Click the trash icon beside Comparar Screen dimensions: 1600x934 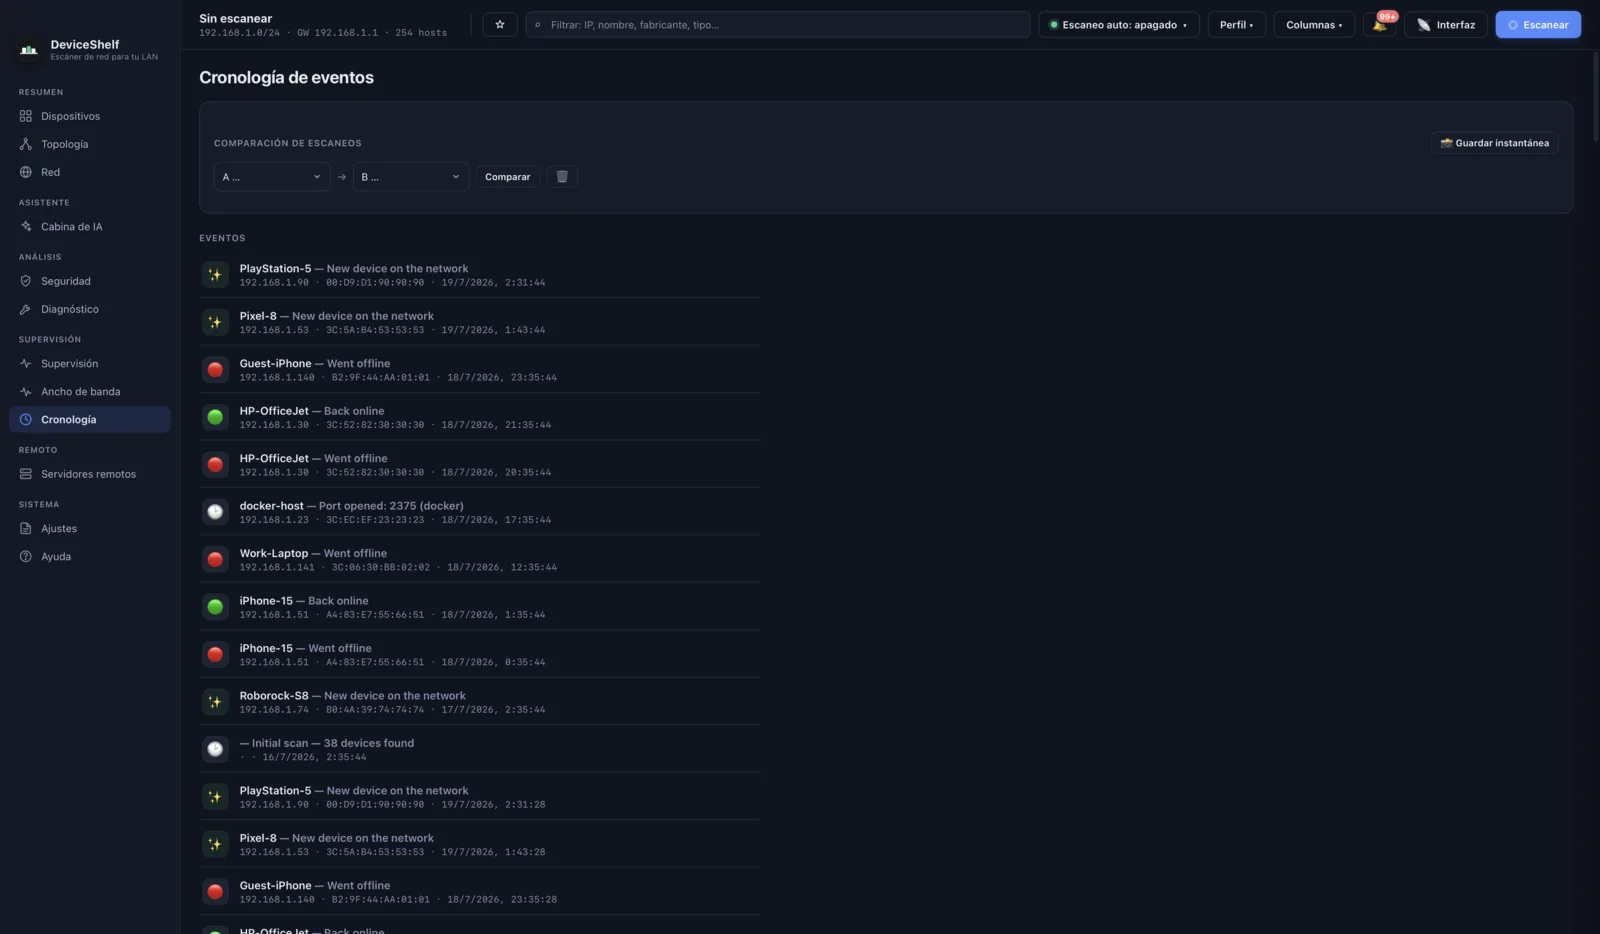[562, 177]
